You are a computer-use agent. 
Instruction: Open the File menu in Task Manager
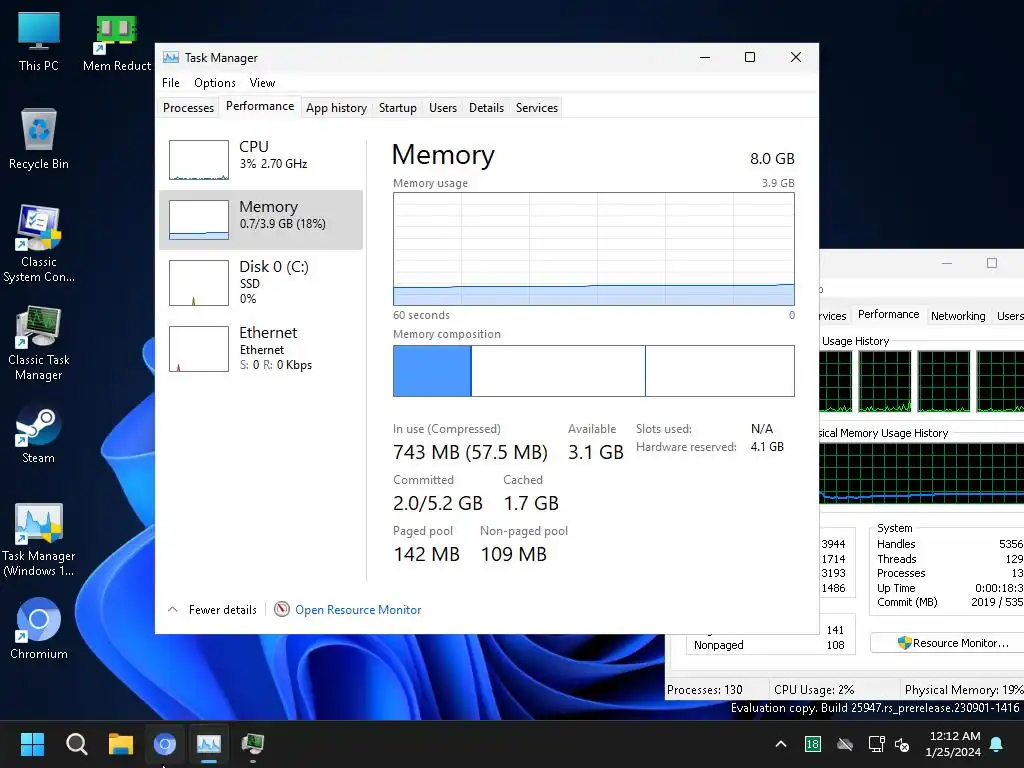click(x=170, y=83)
